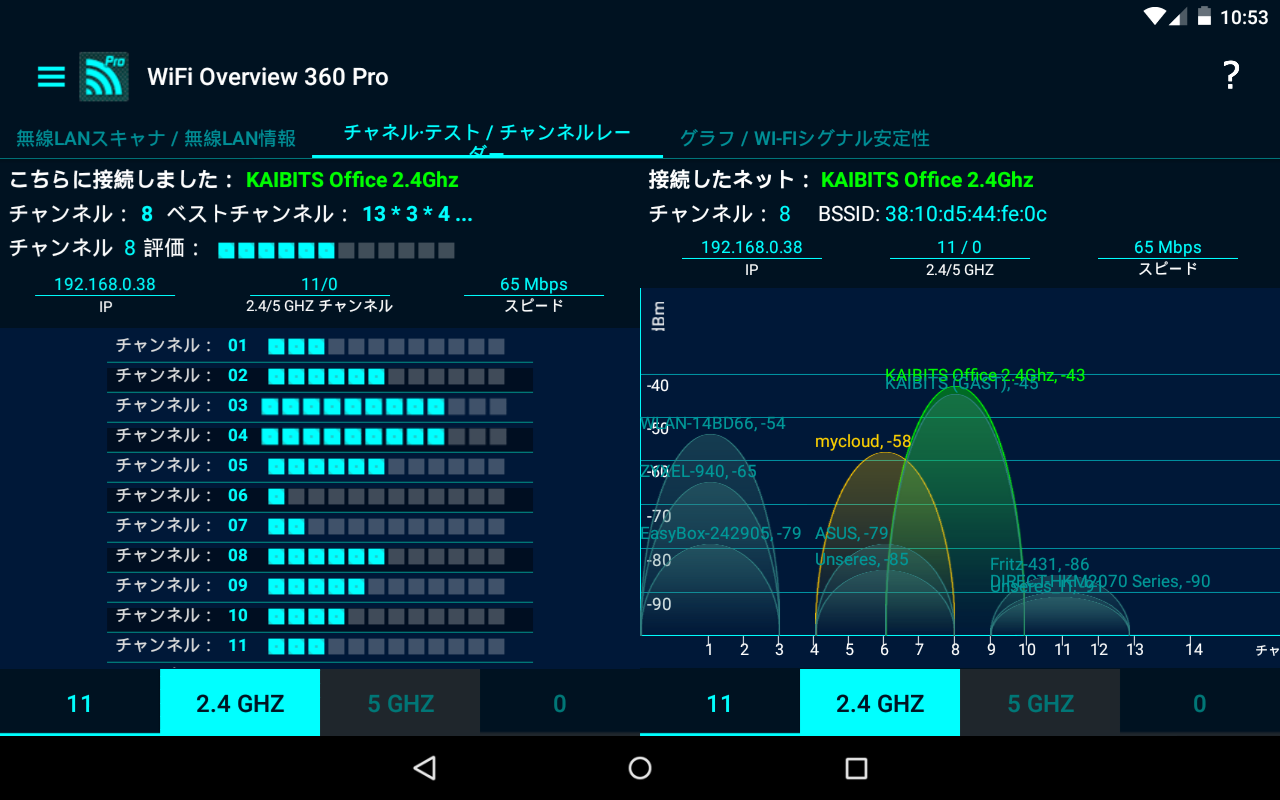Select チャンネル 08 row
1280x800 pixels.
(320, 556)
